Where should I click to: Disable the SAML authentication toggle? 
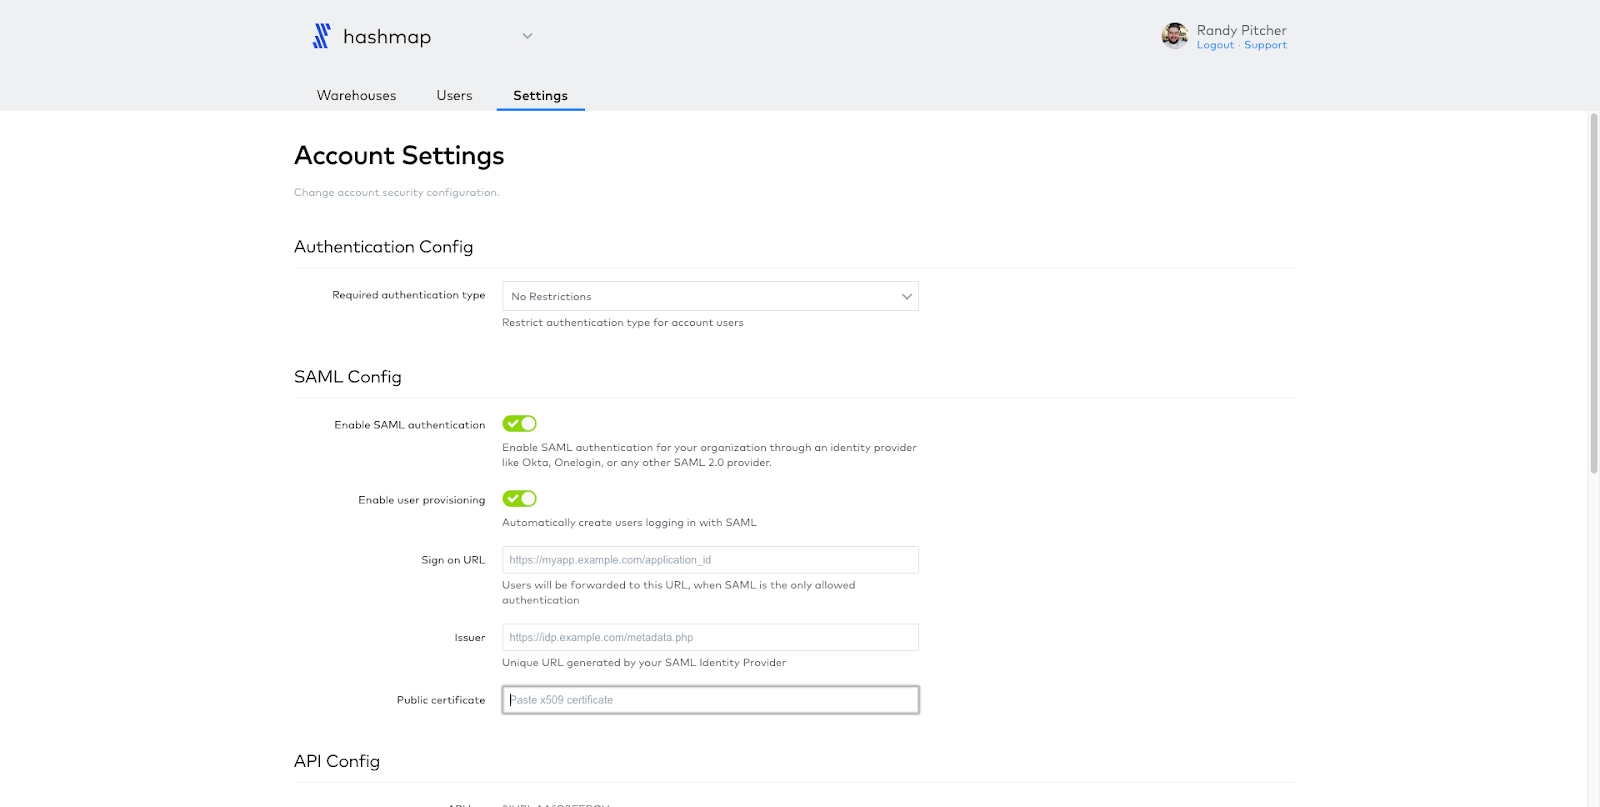click(519, 424)
